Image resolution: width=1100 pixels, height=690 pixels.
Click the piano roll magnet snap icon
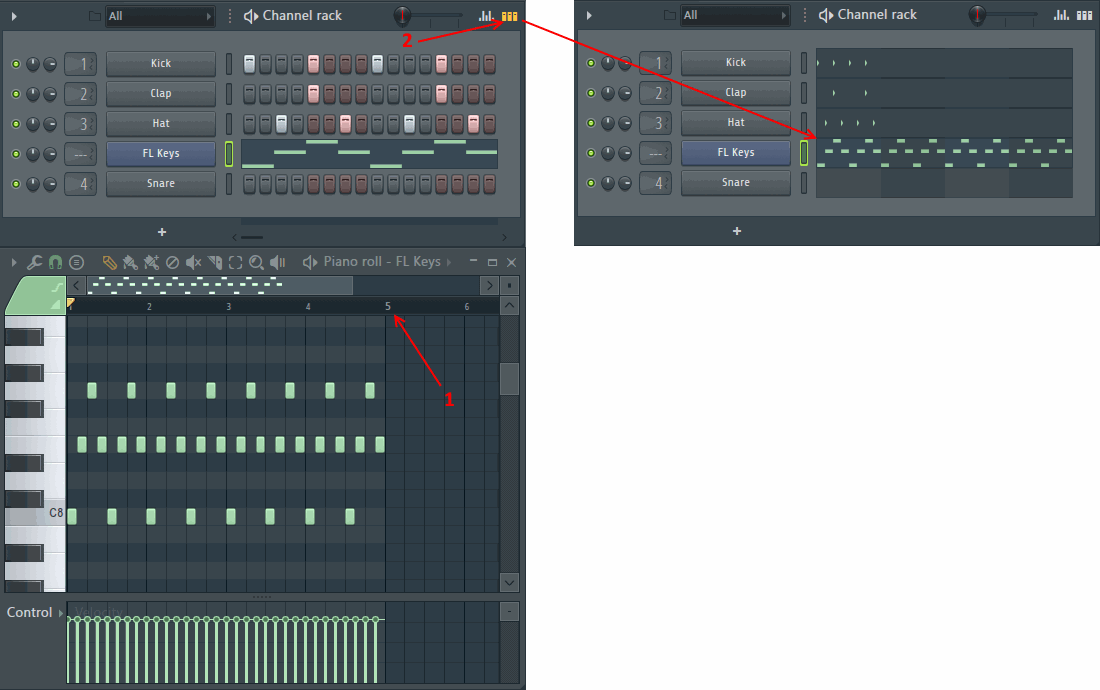[55, 262]
